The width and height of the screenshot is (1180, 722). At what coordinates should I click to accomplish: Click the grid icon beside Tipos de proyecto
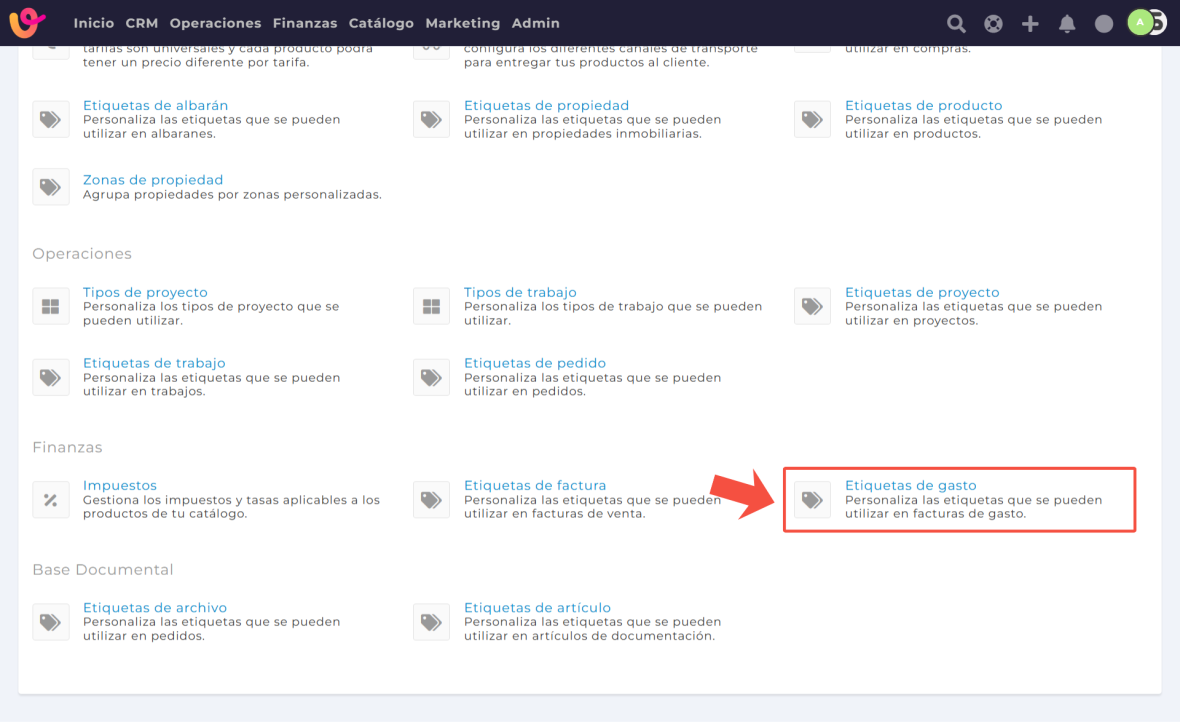pos(51,306)
